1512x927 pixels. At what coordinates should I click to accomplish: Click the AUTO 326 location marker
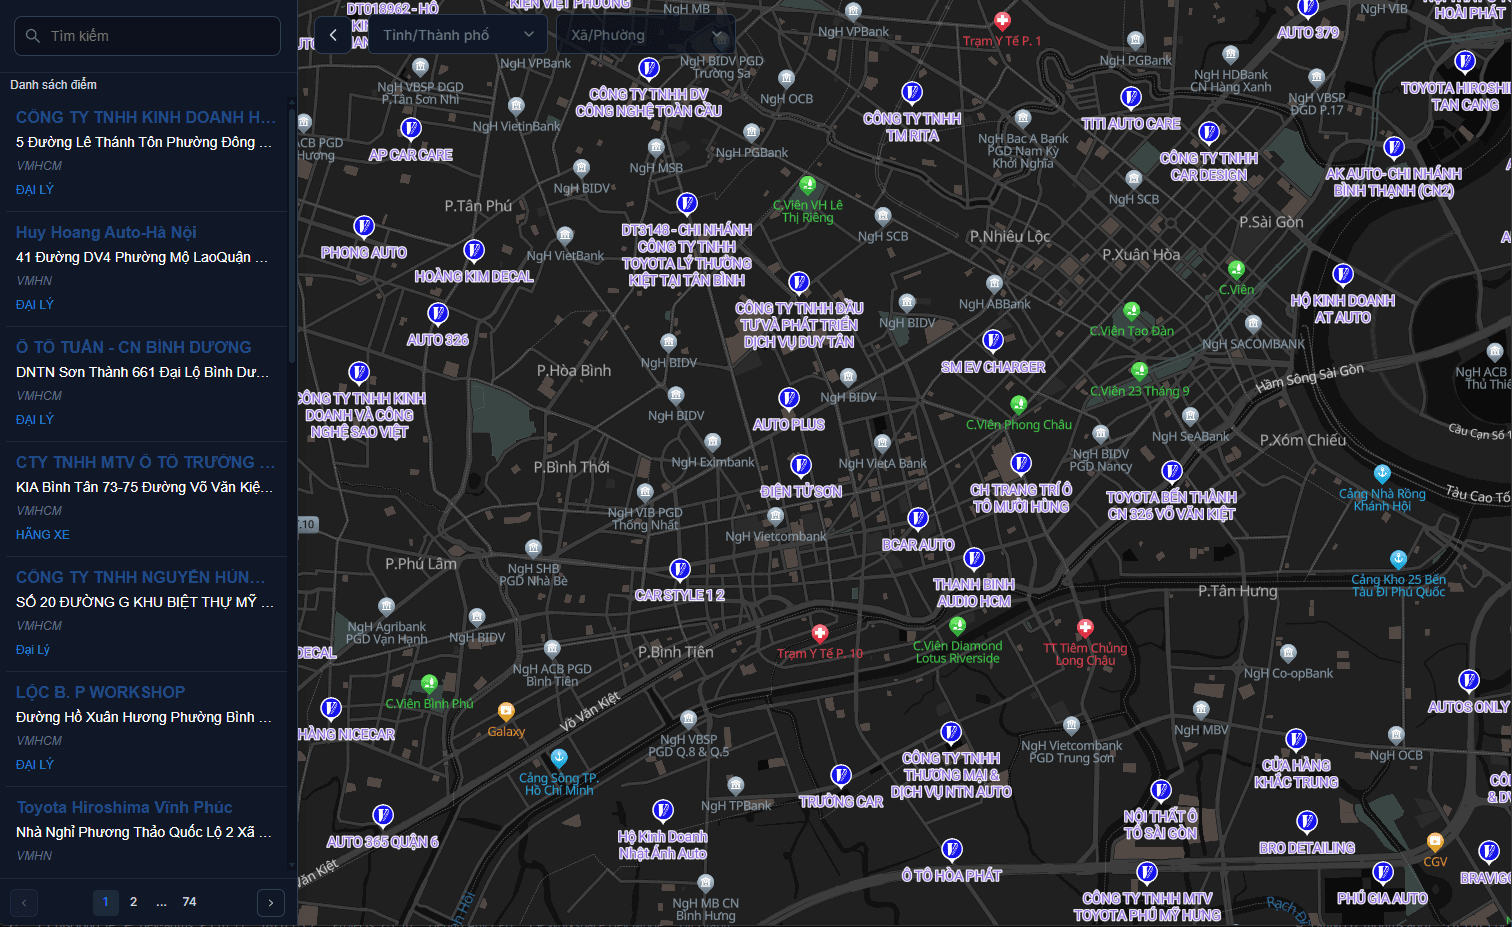(438, 314)
